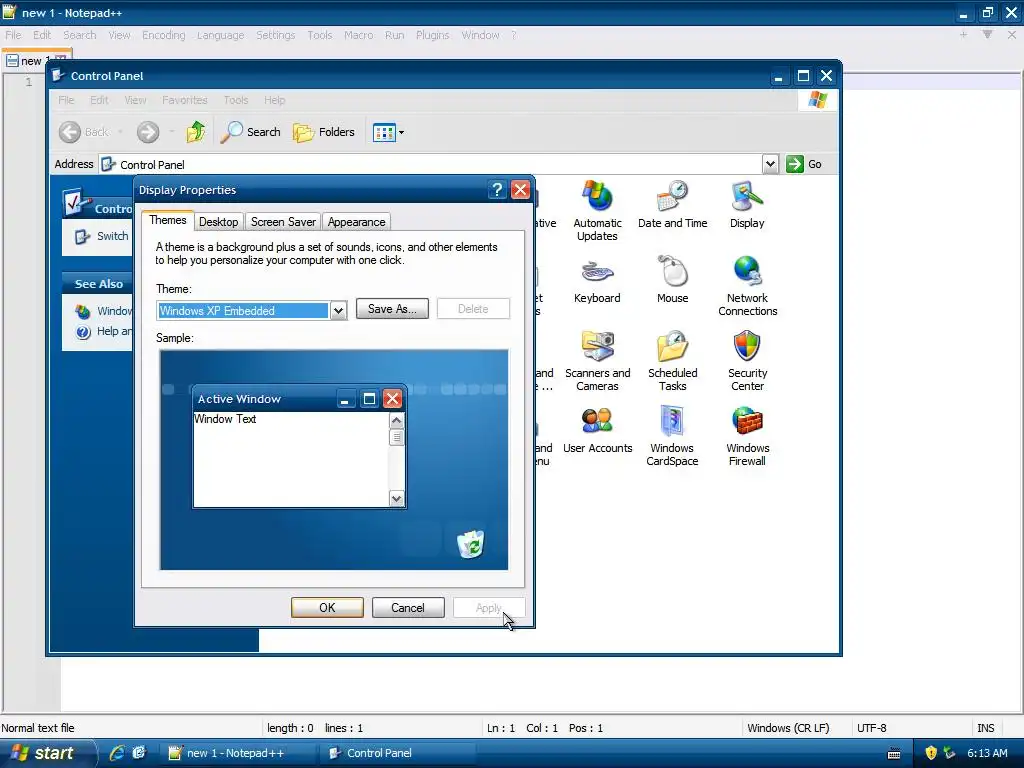Click Cancel in Display Properties

coord(408,607)
